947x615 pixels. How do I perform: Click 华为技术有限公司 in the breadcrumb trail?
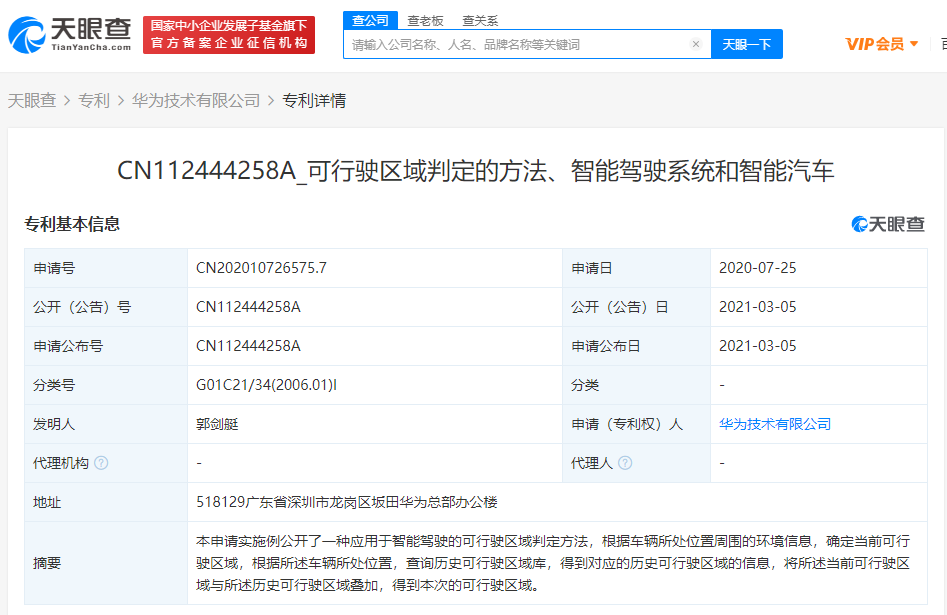point(194,100)
